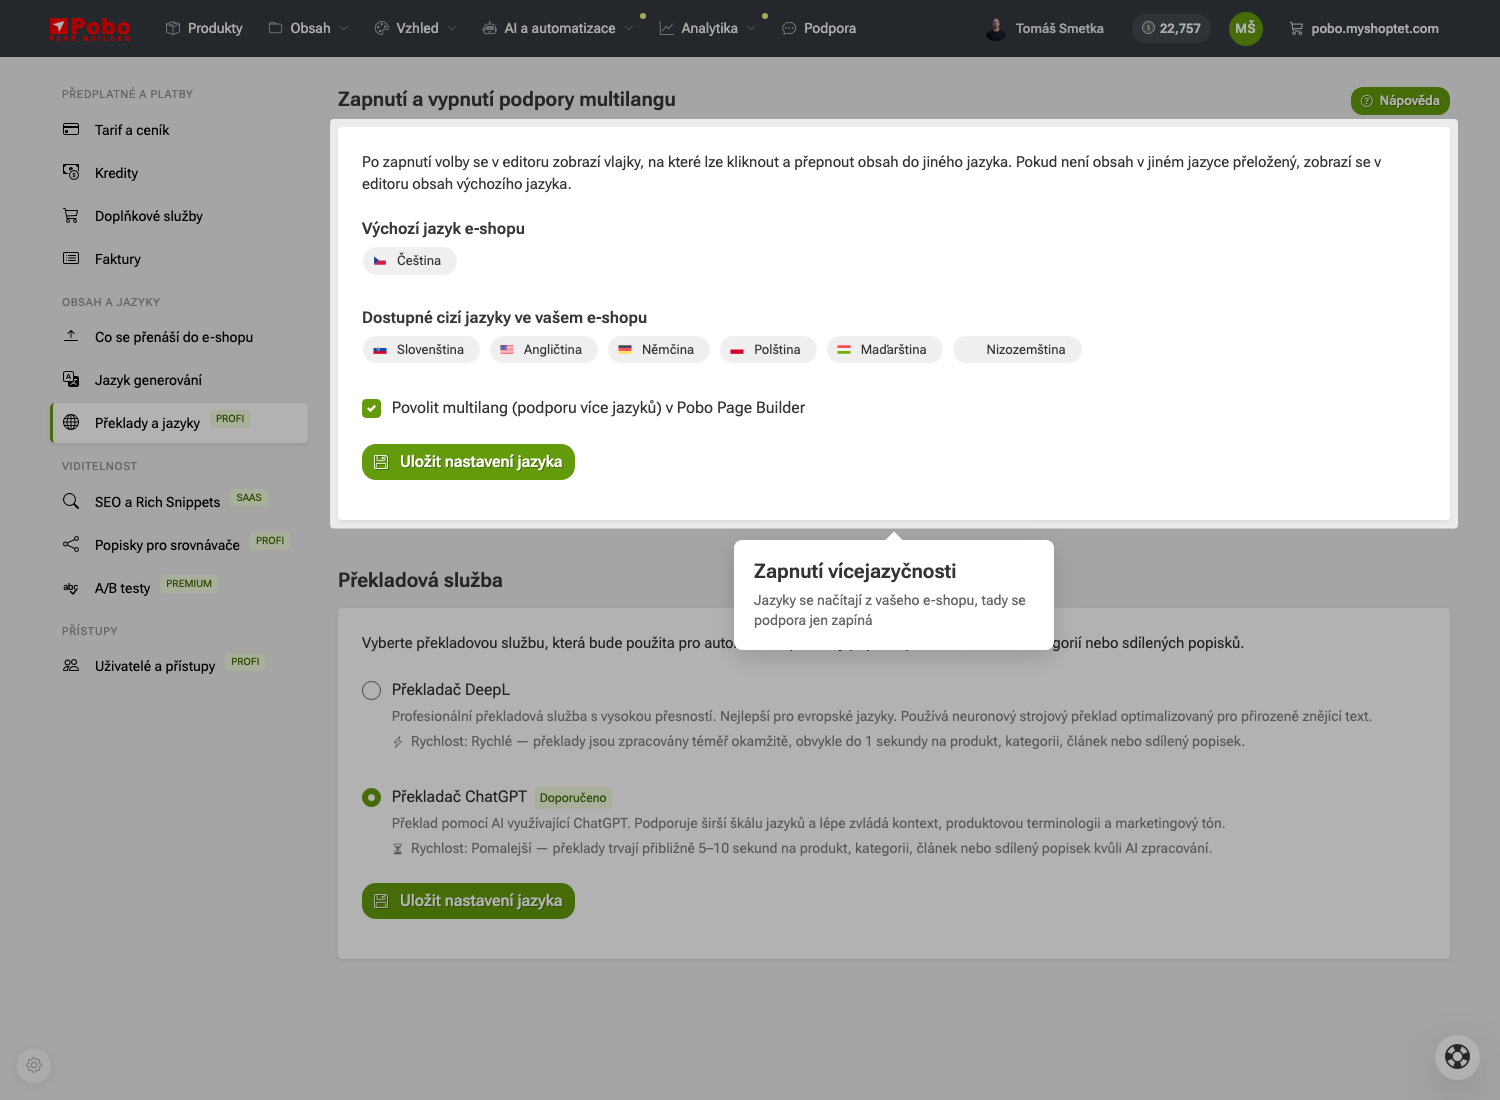Viewport: 1500px width, 1100px height.
Task: Click the Tomáš Smetka name link
Action: tap(1059, 28)
